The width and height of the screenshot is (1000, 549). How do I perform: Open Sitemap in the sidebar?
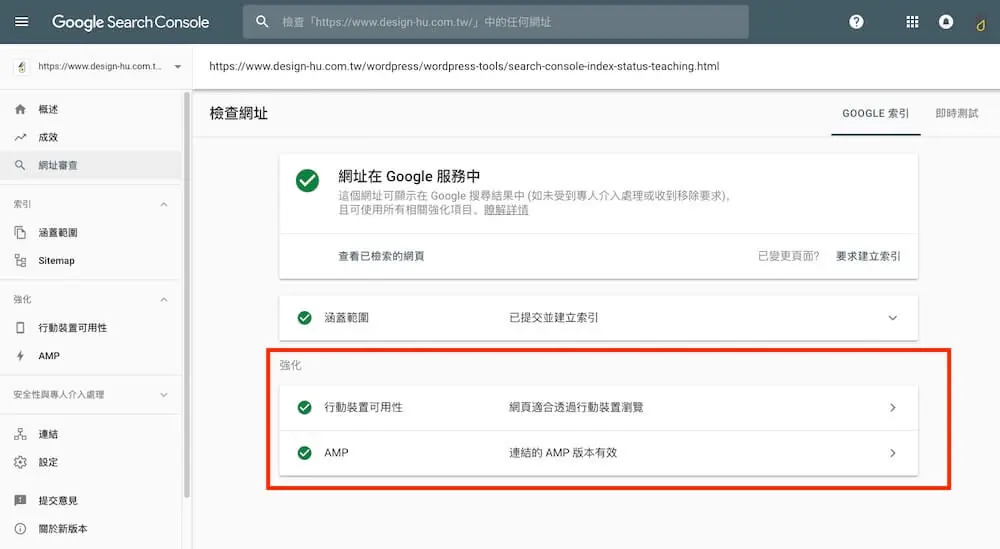(56, 260)
